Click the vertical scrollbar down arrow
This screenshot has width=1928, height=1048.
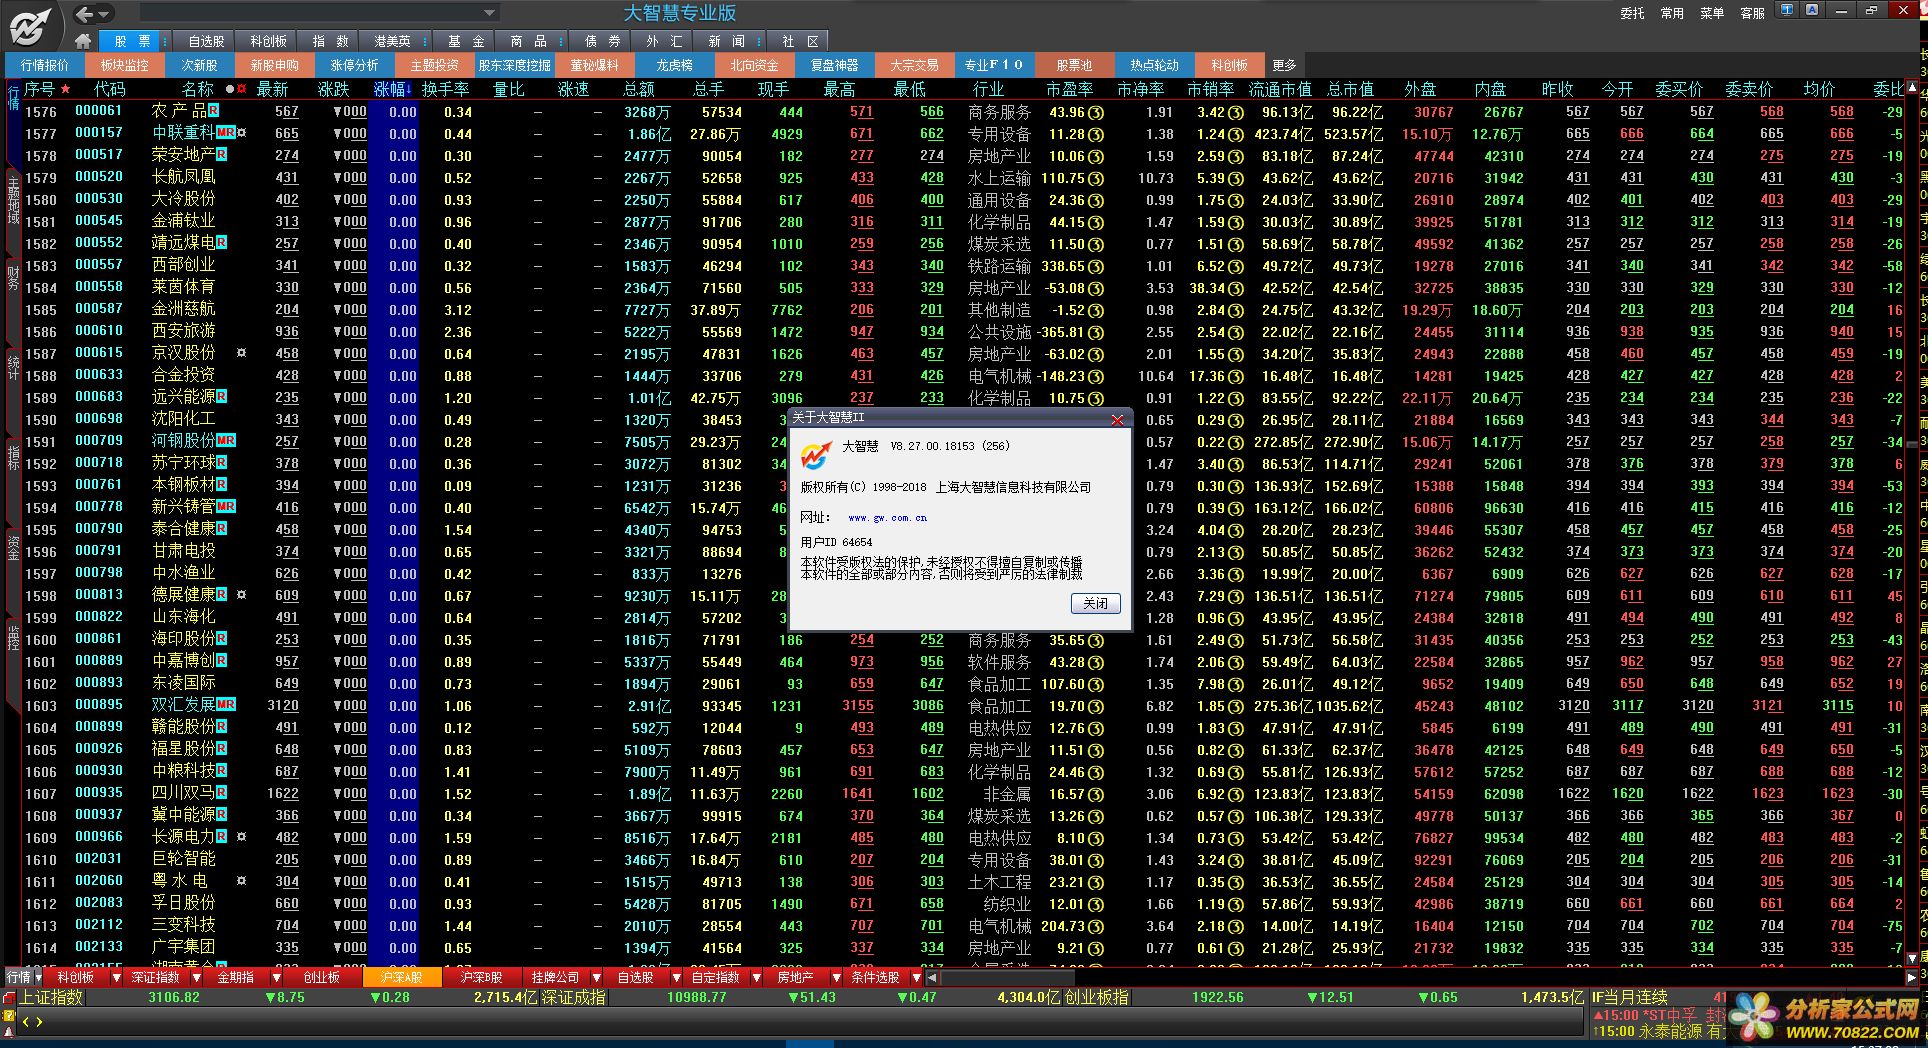pyautogui.click(x=1912, y=958)
